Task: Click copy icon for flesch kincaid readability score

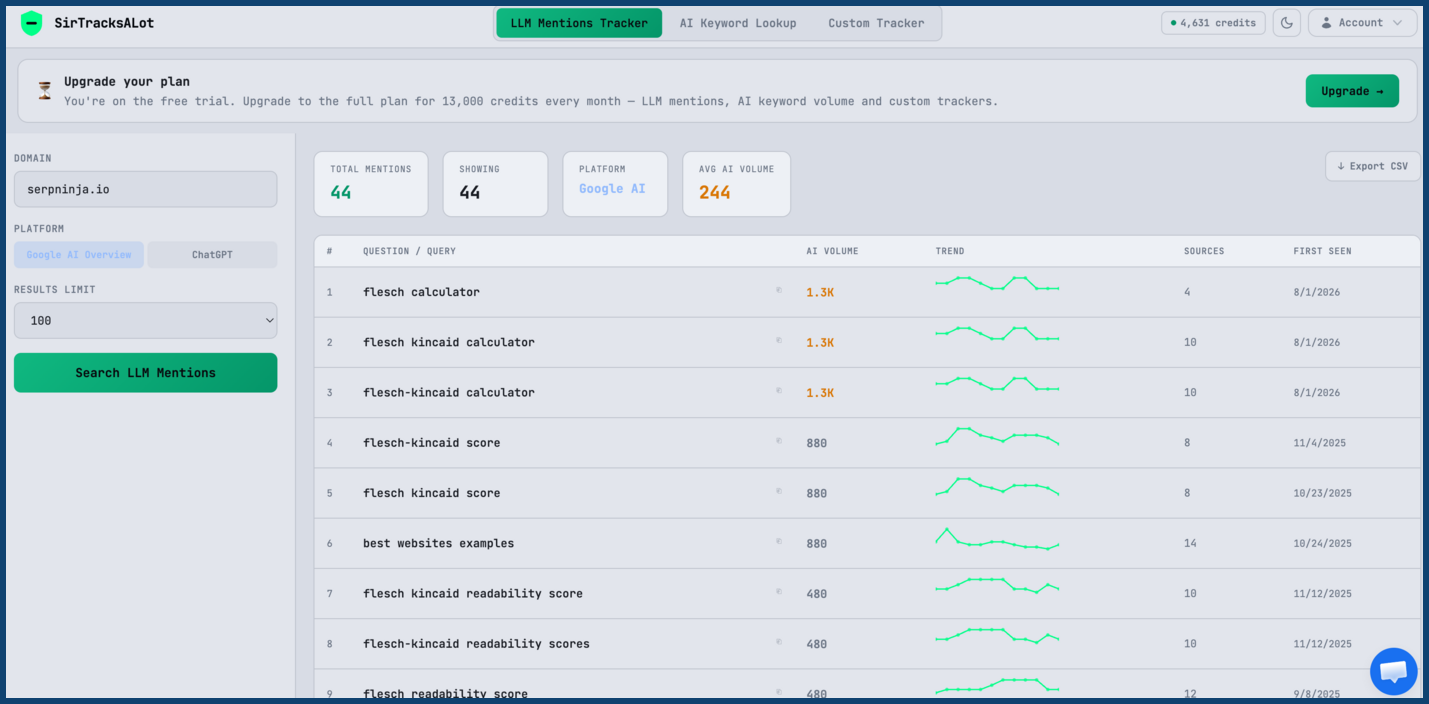Action: pyautogui.click(x=779, y=592)
